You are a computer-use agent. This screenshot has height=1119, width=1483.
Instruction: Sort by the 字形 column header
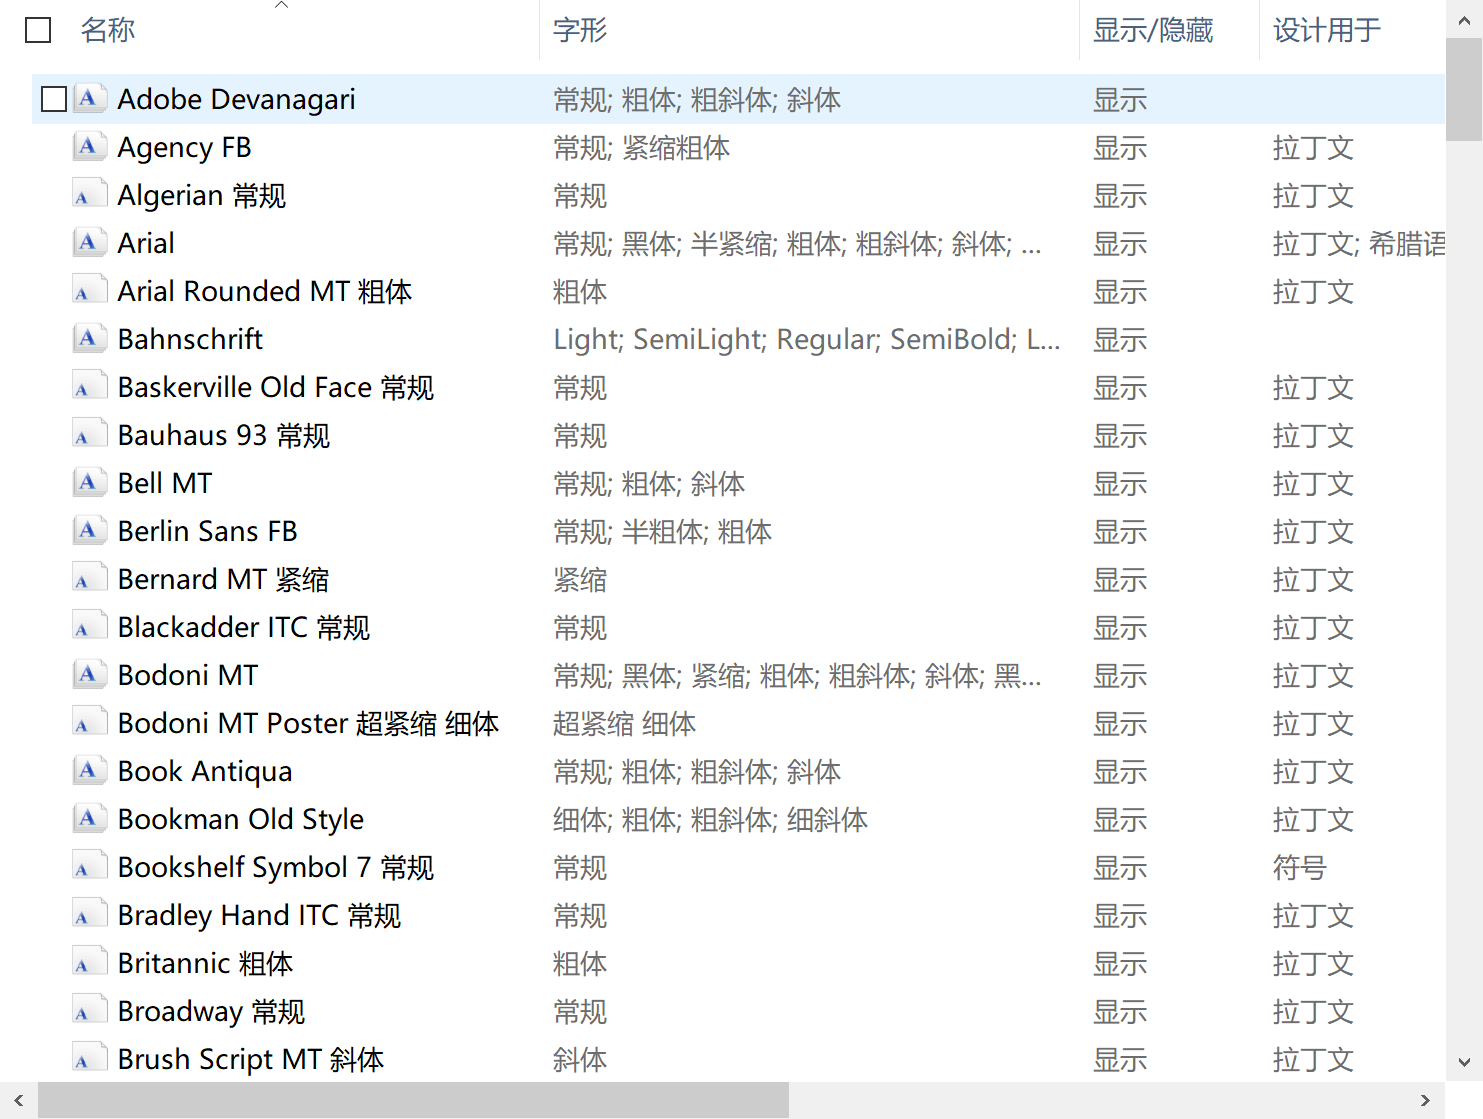pos(580,30)
